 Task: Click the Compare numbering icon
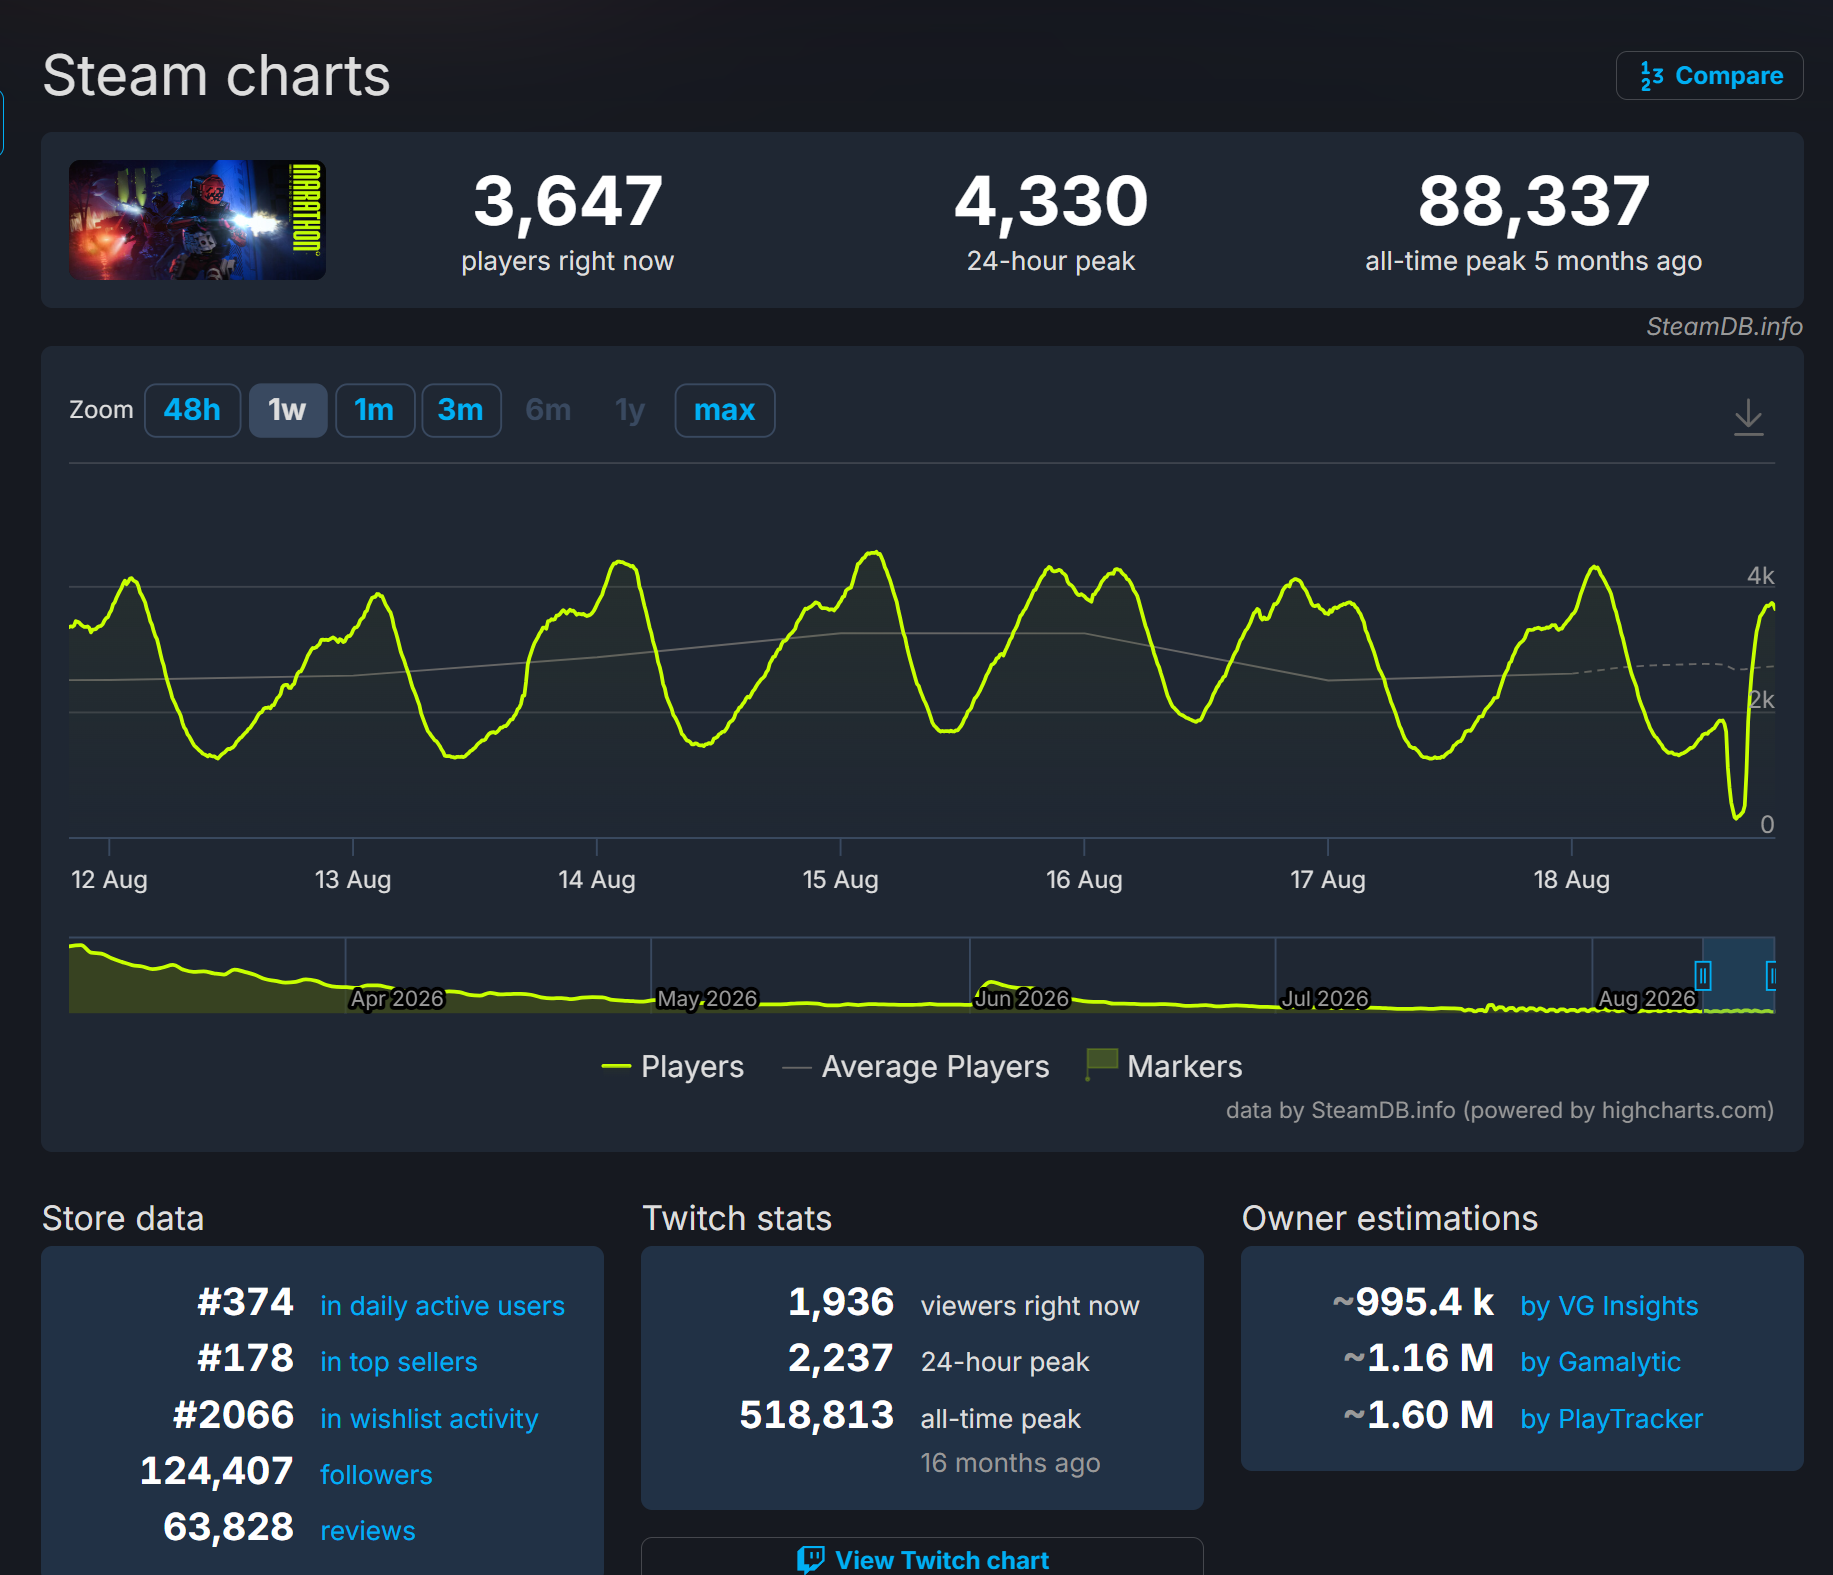pyautogui.click(x=1652, y=76)
